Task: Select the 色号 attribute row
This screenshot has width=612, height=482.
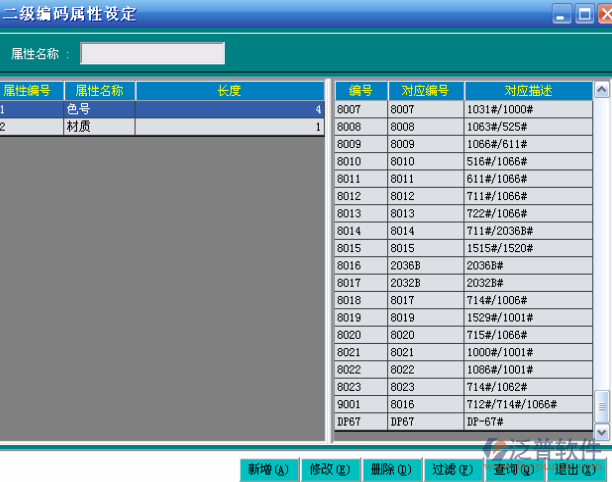Action: tap(100, 109)
